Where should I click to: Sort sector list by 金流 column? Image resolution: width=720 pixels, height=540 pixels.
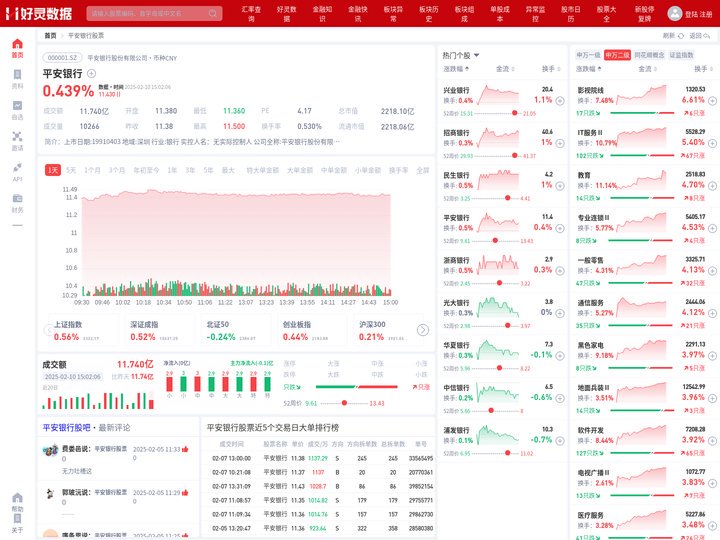(647, 69)
